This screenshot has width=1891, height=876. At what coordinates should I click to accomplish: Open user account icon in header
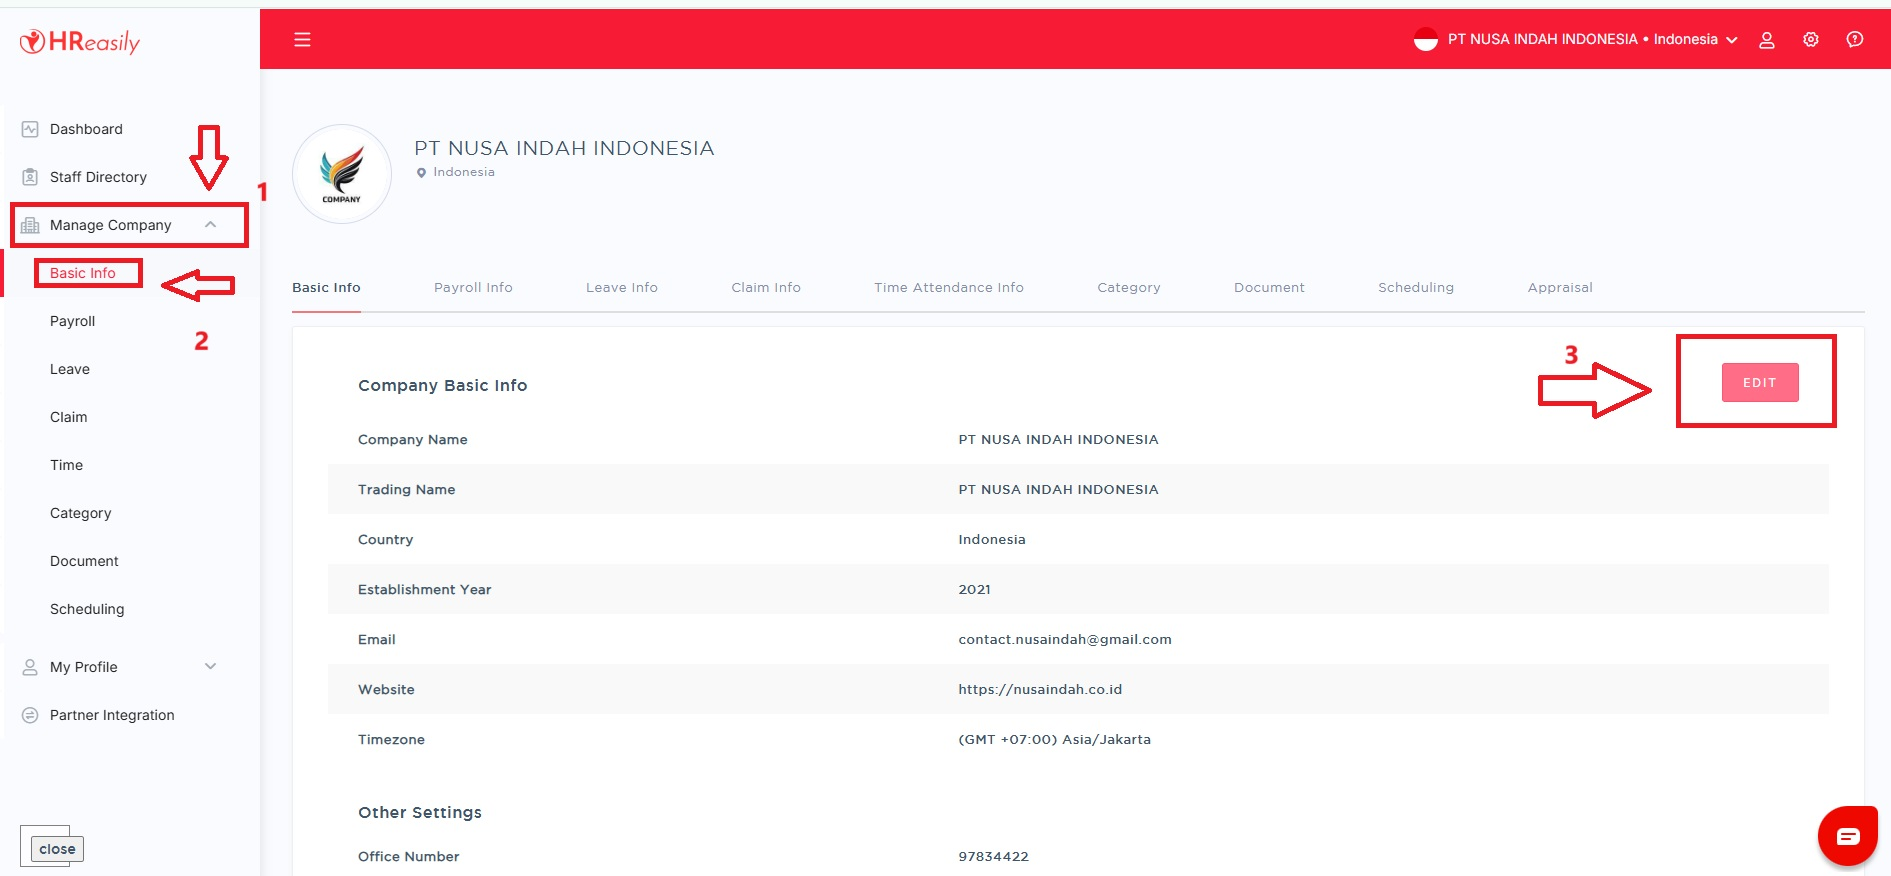(x=1767, y=40)
